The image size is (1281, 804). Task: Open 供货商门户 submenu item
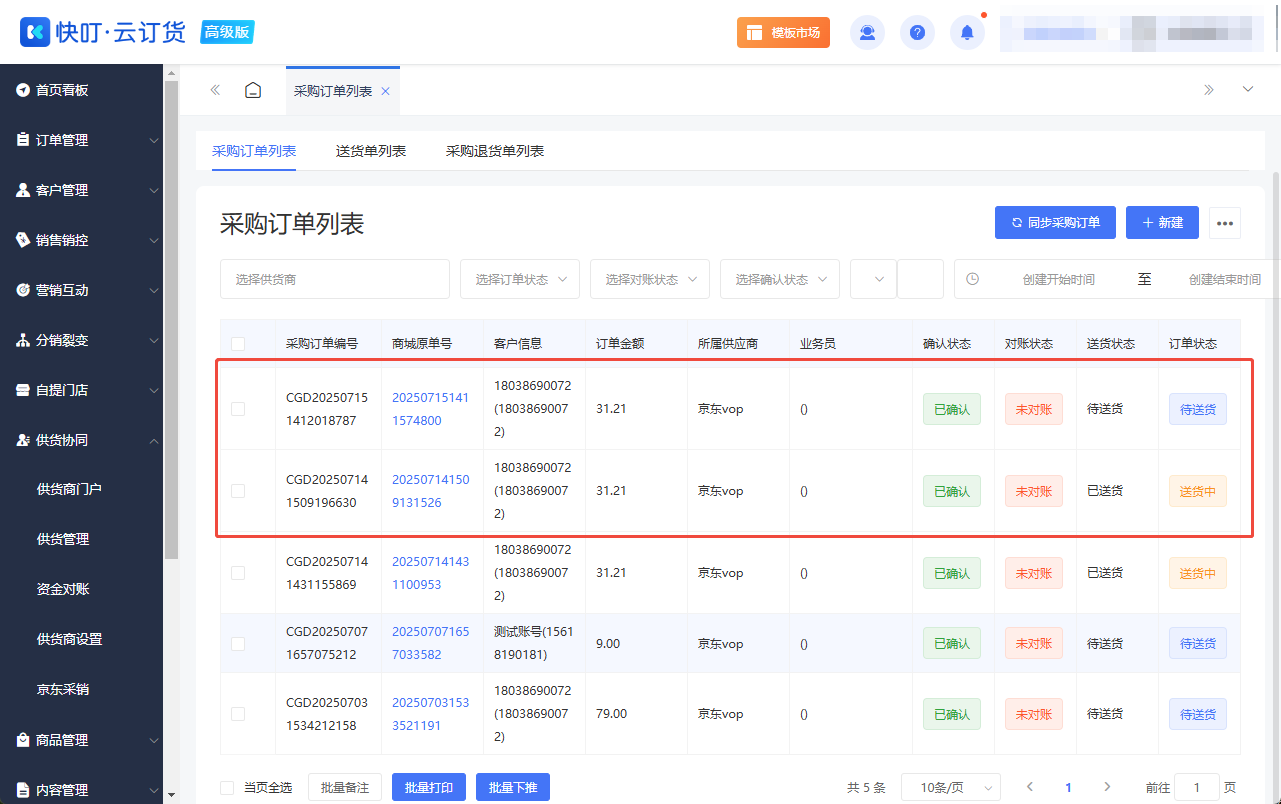coord(69,489)
